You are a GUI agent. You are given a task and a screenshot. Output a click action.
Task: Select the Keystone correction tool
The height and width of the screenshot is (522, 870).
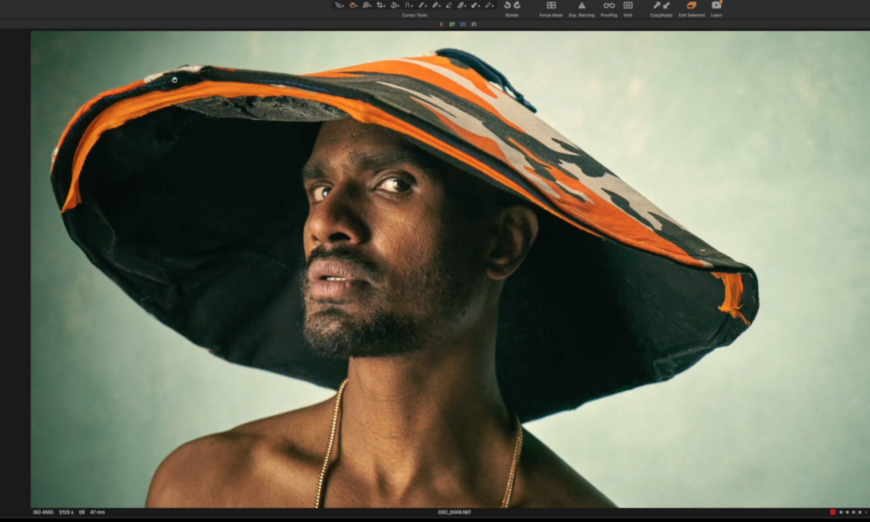coord(407,5)
